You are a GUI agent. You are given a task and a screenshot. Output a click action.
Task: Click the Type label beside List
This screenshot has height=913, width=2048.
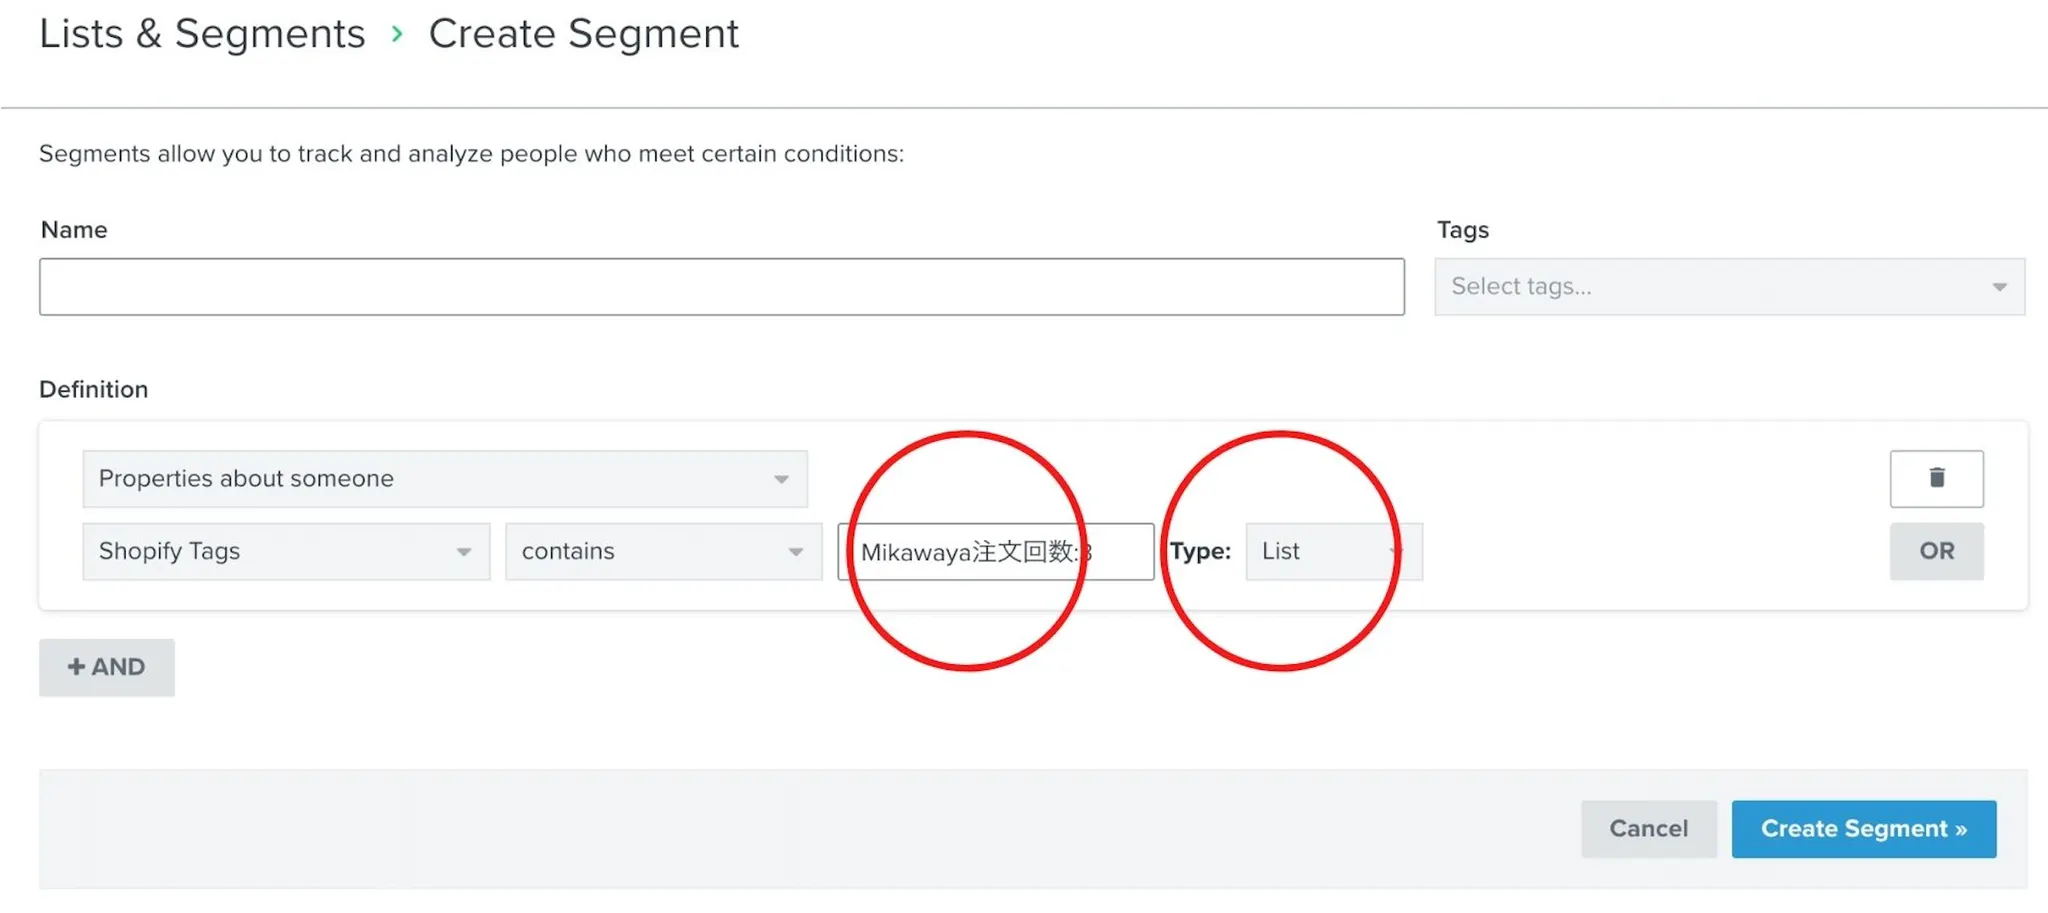[x=1200, y=552]
